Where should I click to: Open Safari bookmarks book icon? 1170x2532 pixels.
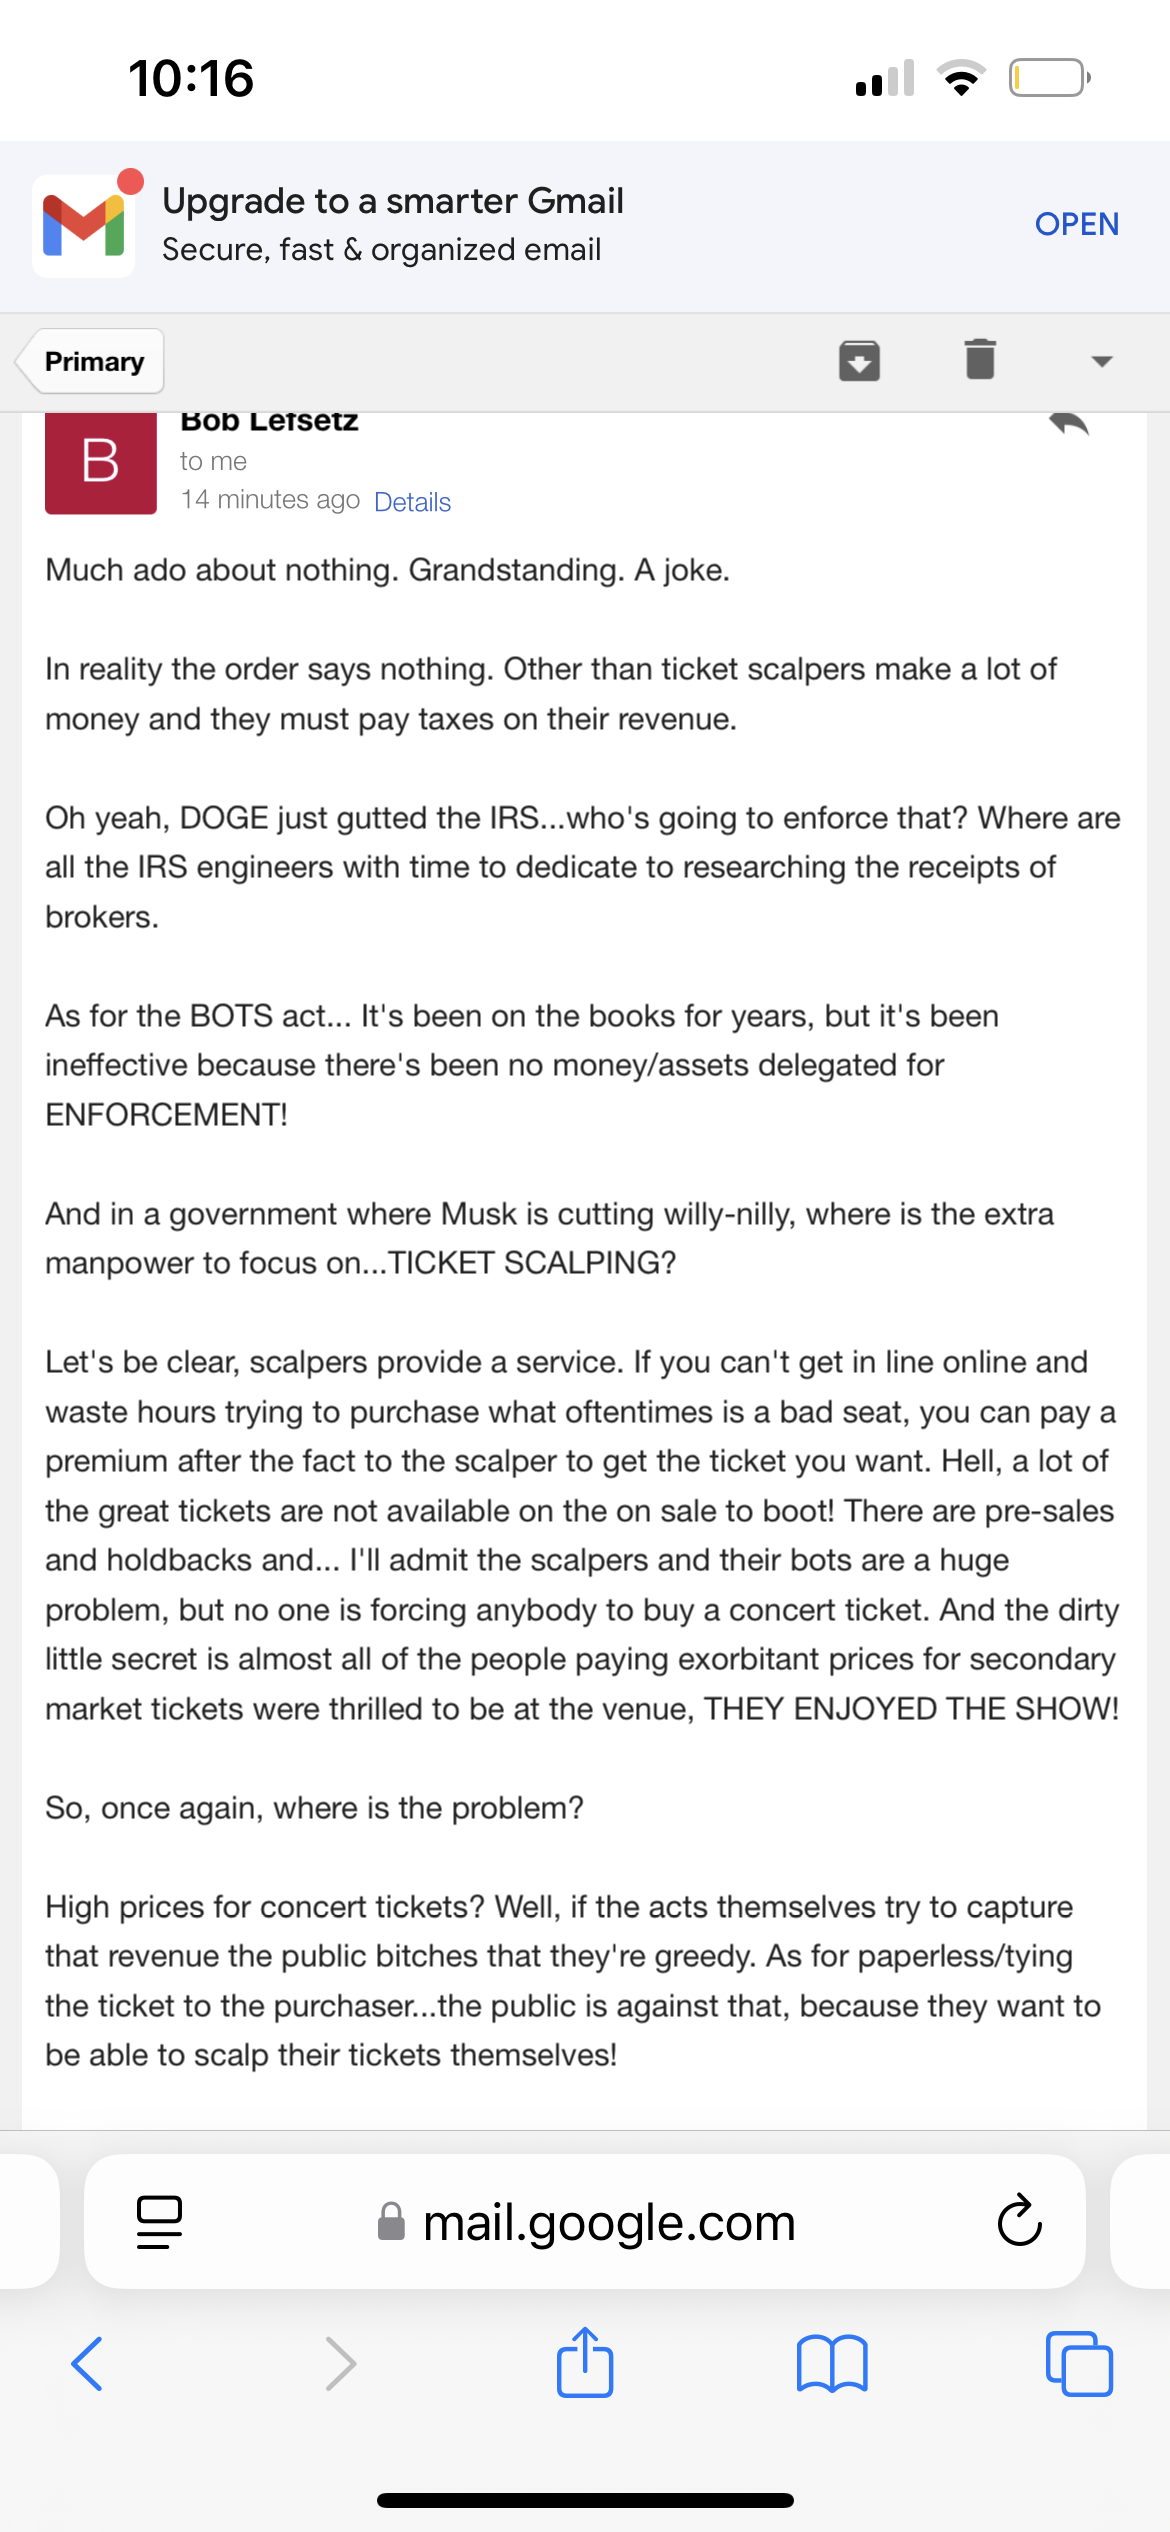[832, 2364]
